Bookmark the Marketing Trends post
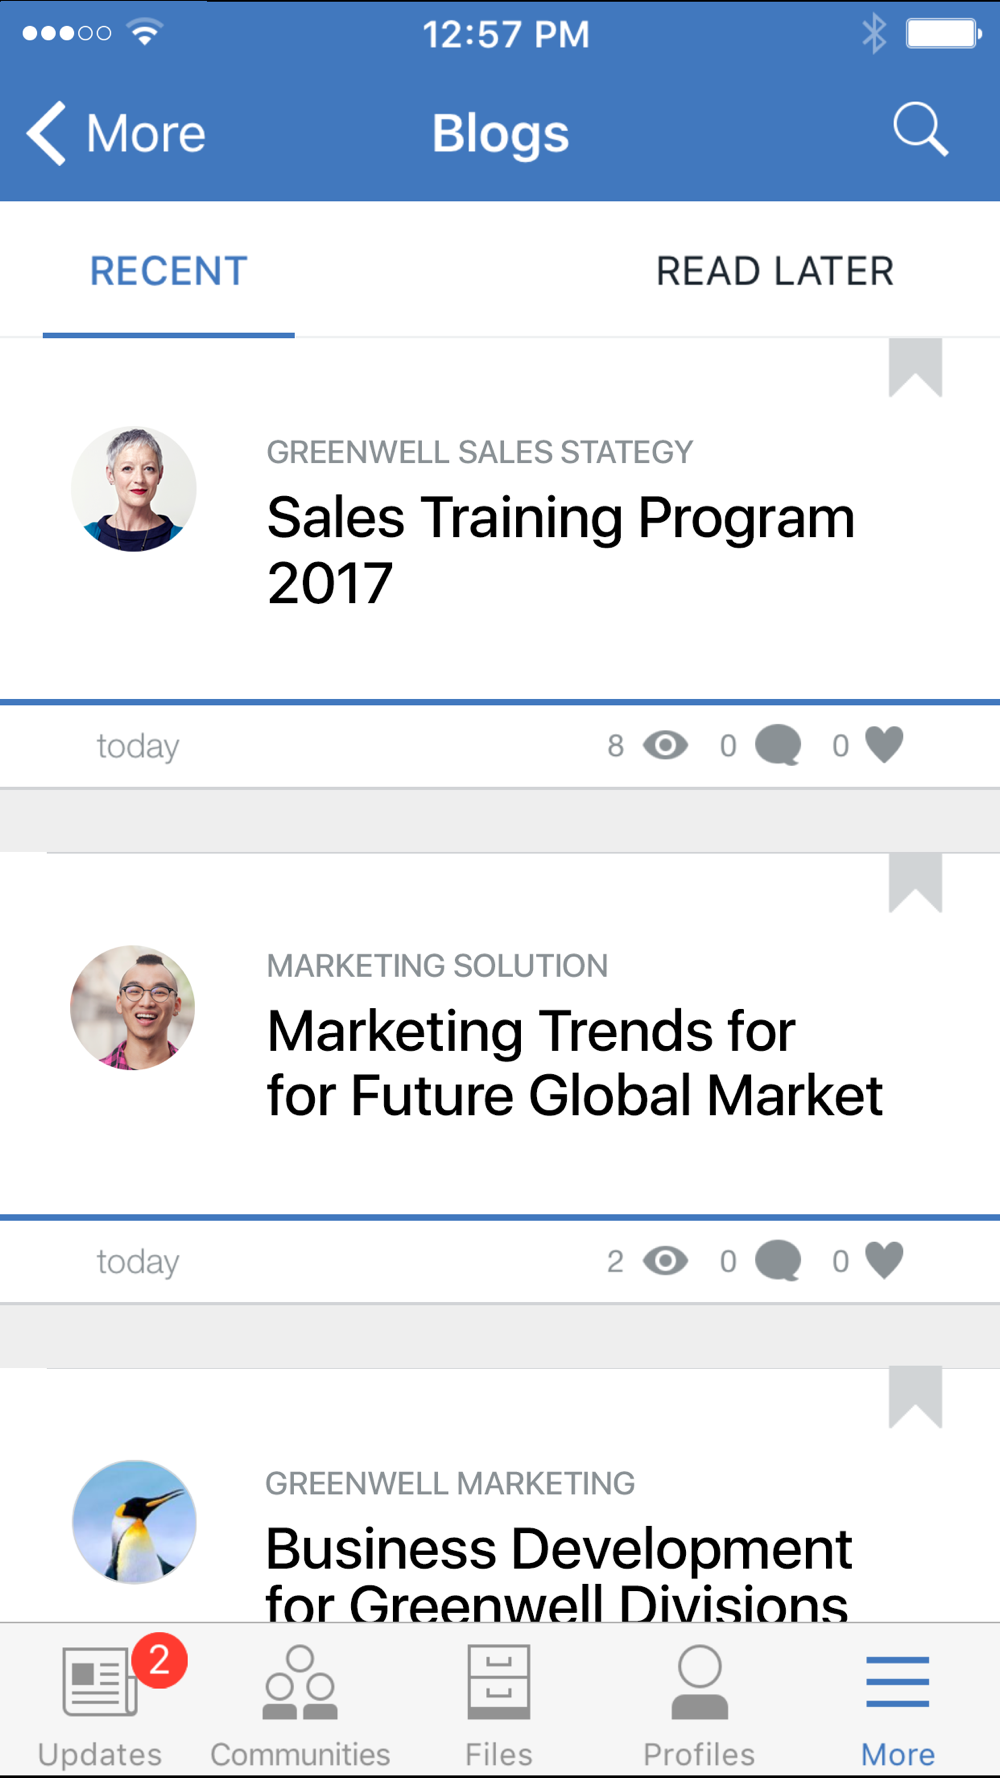Screen dimensions: 1000x1778 [915, 882]
